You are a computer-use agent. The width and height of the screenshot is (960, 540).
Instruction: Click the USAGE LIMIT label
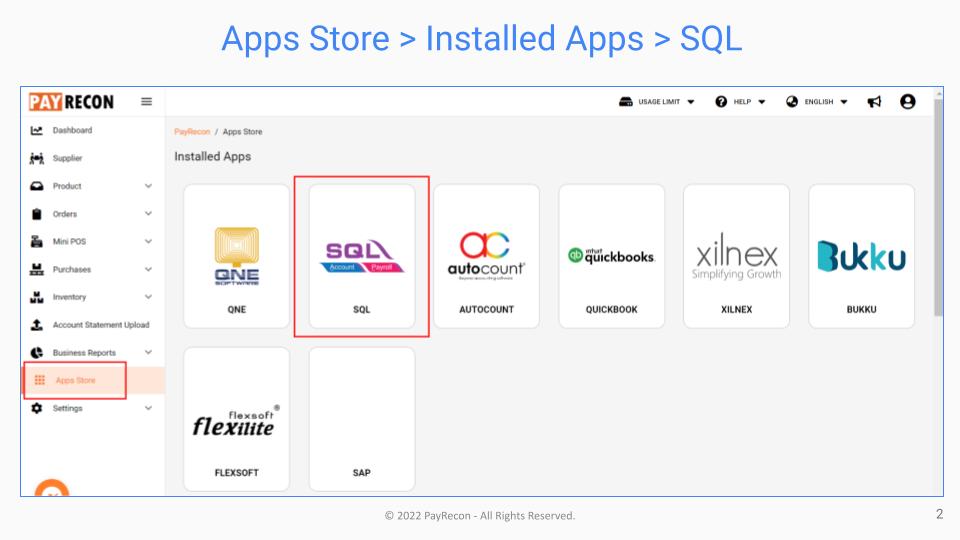659,102
